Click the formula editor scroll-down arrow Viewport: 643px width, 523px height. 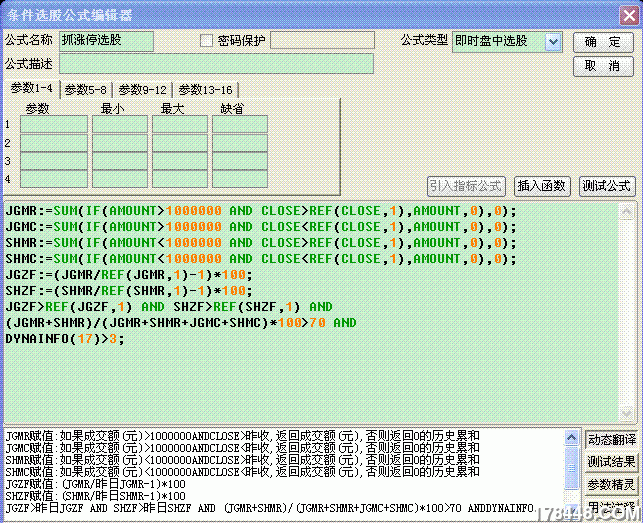tap(627, 413)
